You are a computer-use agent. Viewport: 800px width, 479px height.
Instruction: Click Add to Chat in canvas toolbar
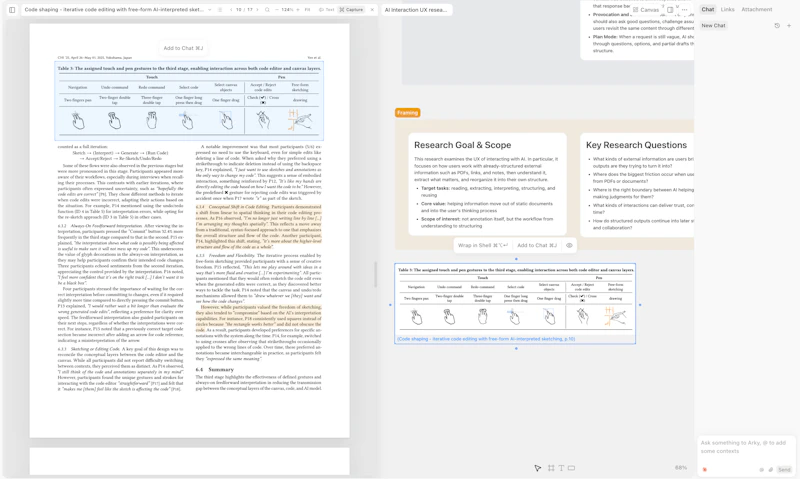[537, 245]
